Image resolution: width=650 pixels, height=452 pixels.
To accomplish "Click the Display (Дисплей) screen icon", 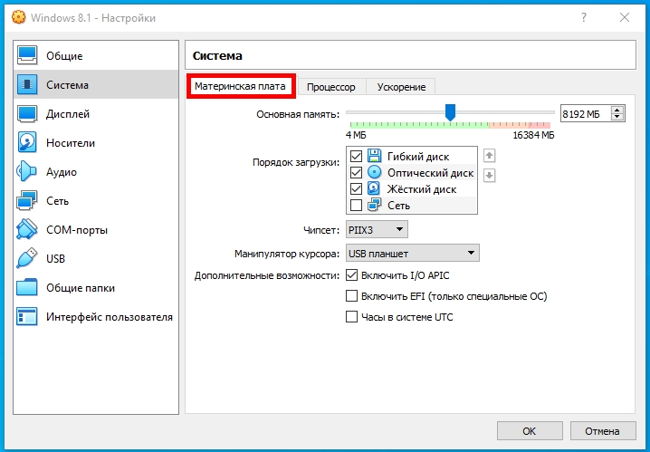I will coord(27,114).
